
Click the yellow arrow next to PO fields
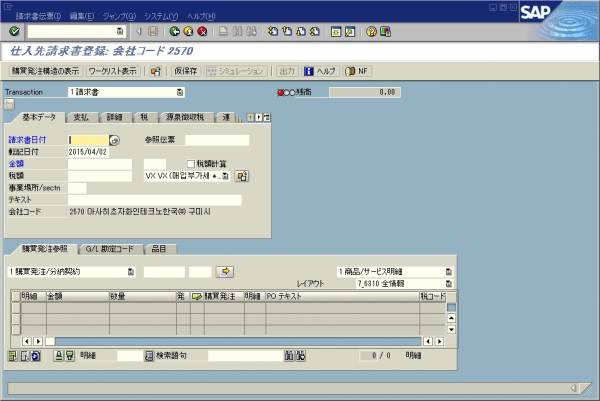pos(226,271)
